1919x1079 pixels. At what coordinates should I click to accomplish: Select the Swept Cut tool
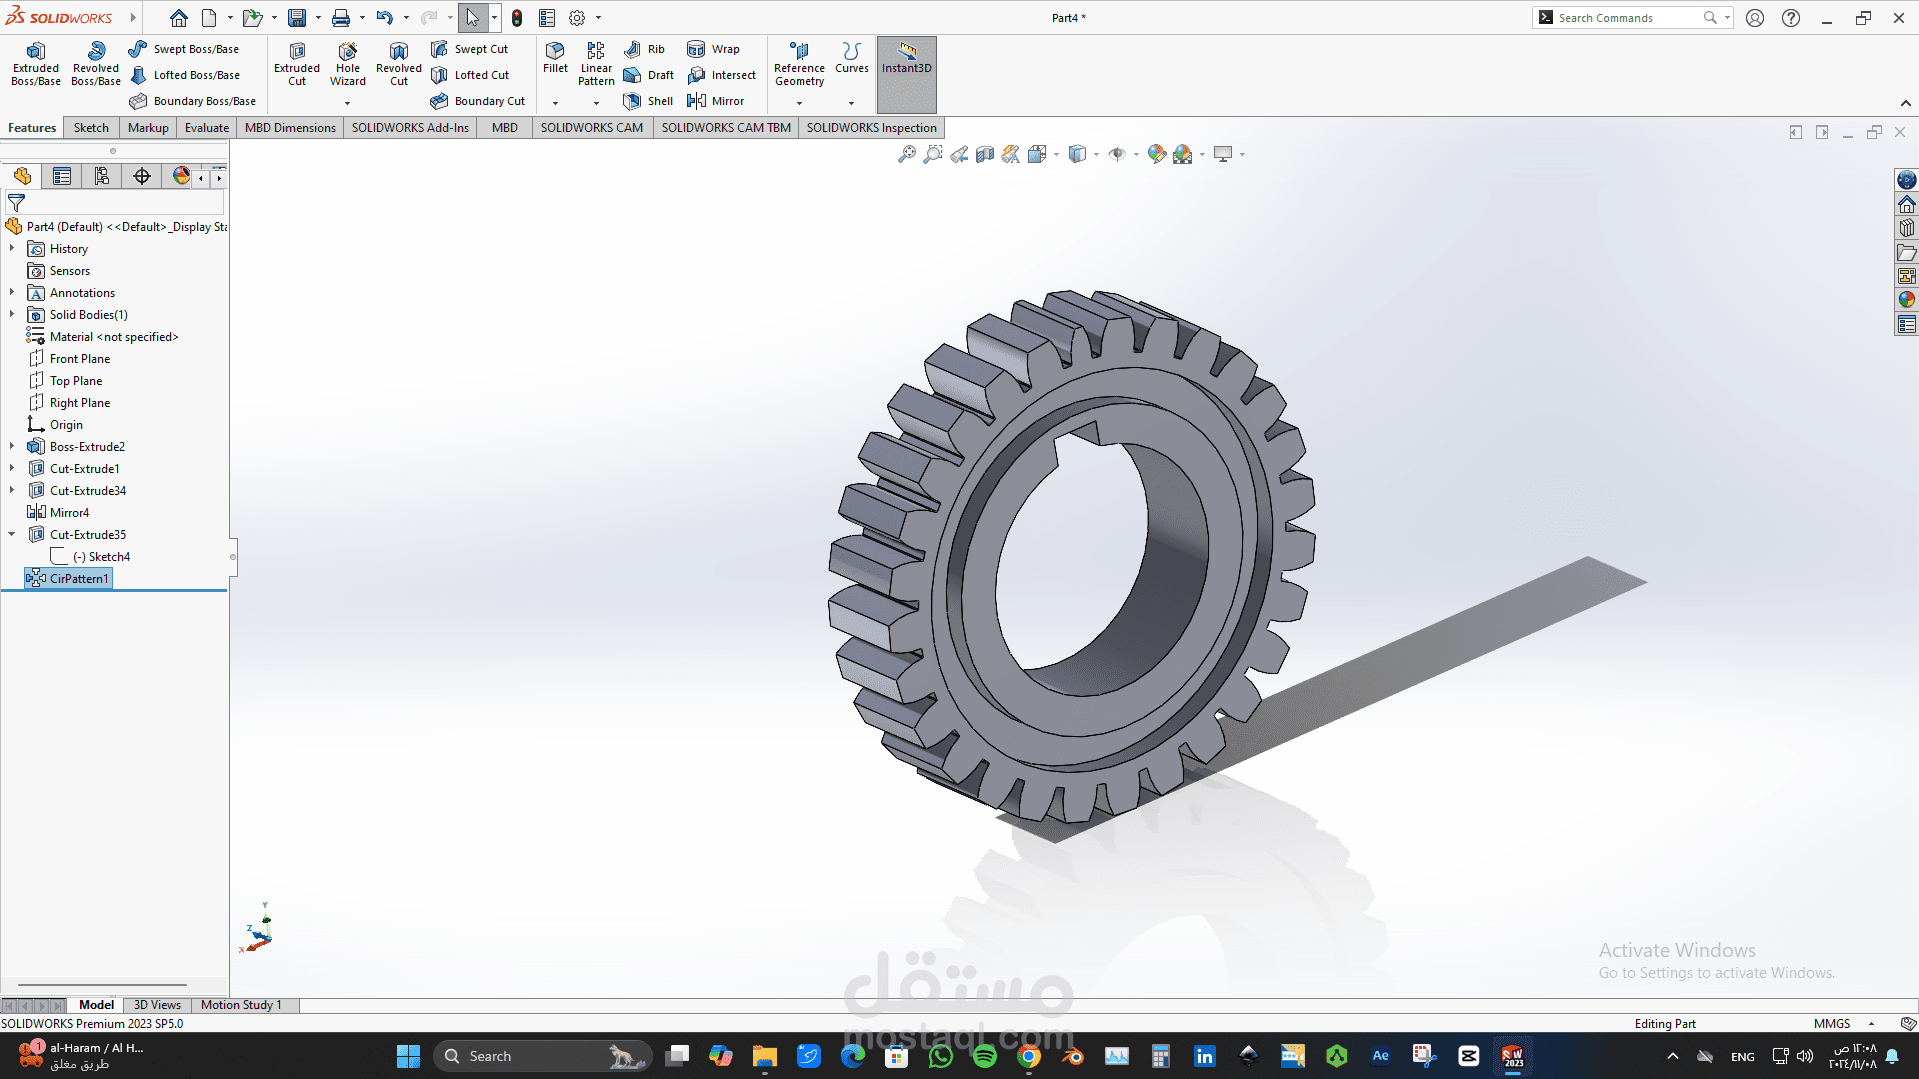(x=470, y=48)
